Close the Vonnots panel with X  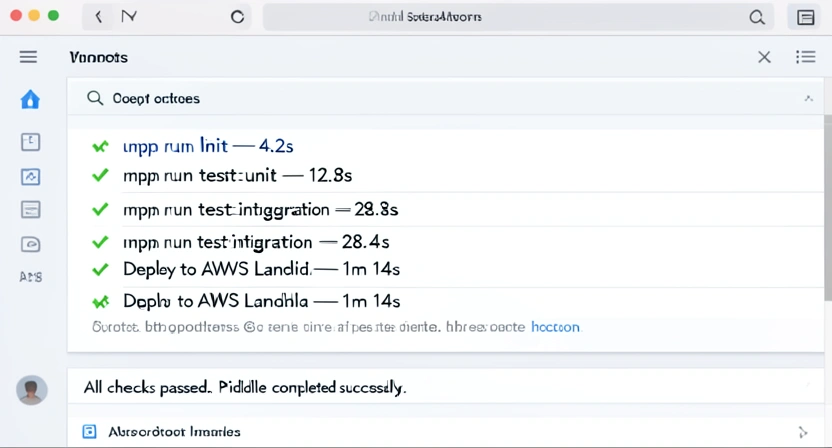pyautogui.click(x=764, y=57)
